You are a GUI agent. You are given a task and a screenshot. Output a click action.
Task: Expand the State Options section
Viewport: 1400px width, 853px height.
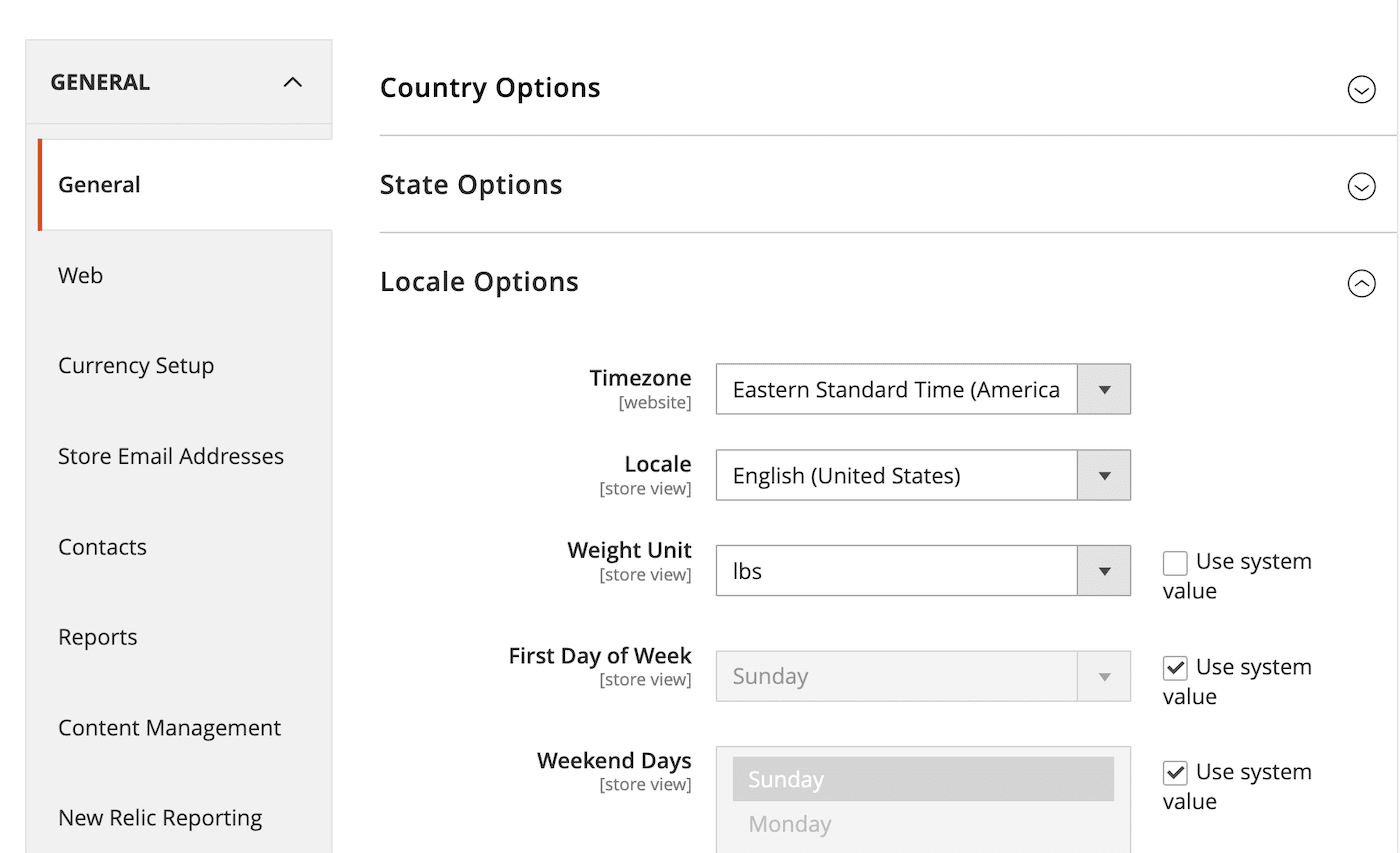point(1361,186)
